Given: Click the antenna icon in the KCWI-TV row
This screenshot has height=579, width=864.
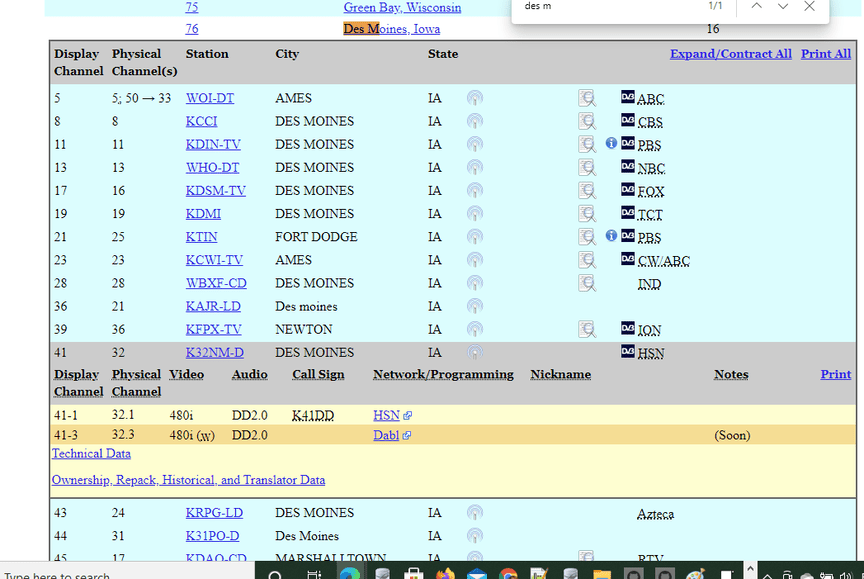Looking at the screenshot, I should tap(474, 260).
